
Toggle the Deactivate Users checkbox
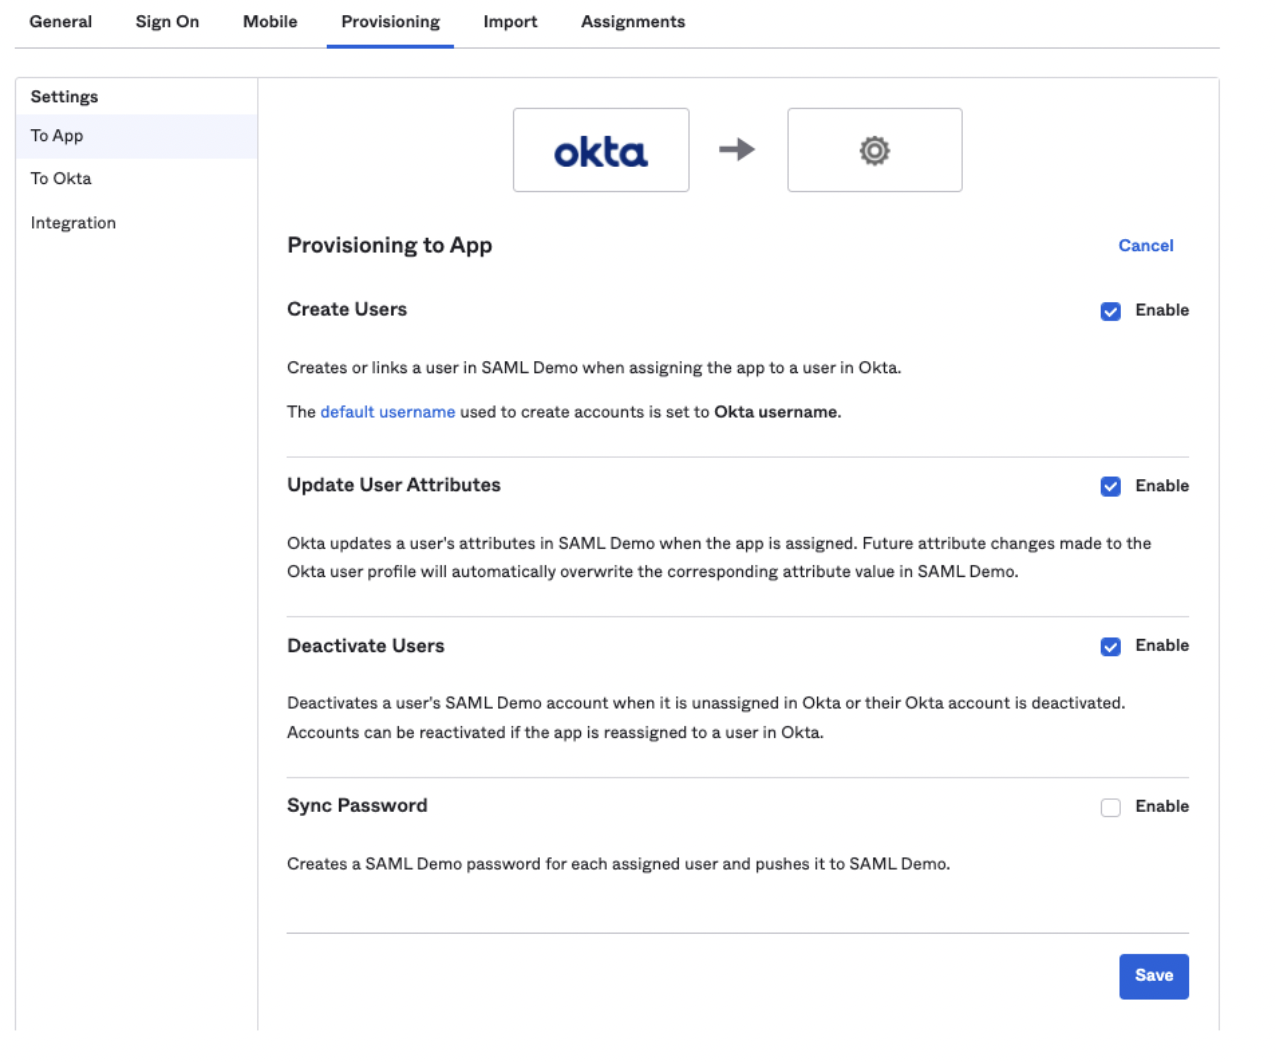coord(1110,647)
